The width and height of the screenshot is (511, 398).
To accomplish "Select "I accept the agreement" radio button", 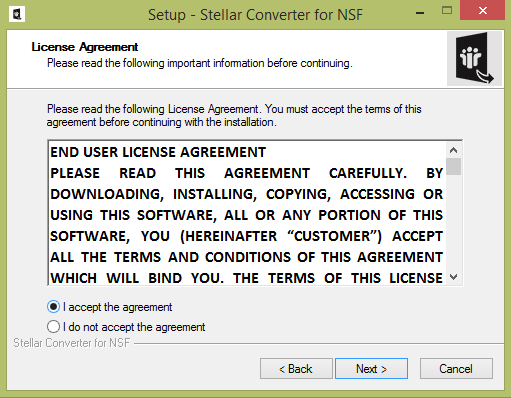I will 53,307.
